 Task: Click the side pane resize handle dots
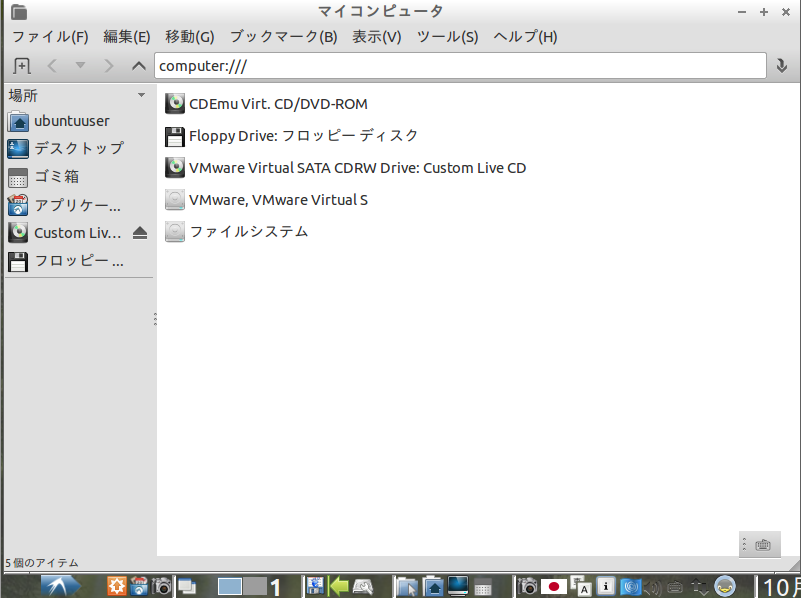point(155,319)
